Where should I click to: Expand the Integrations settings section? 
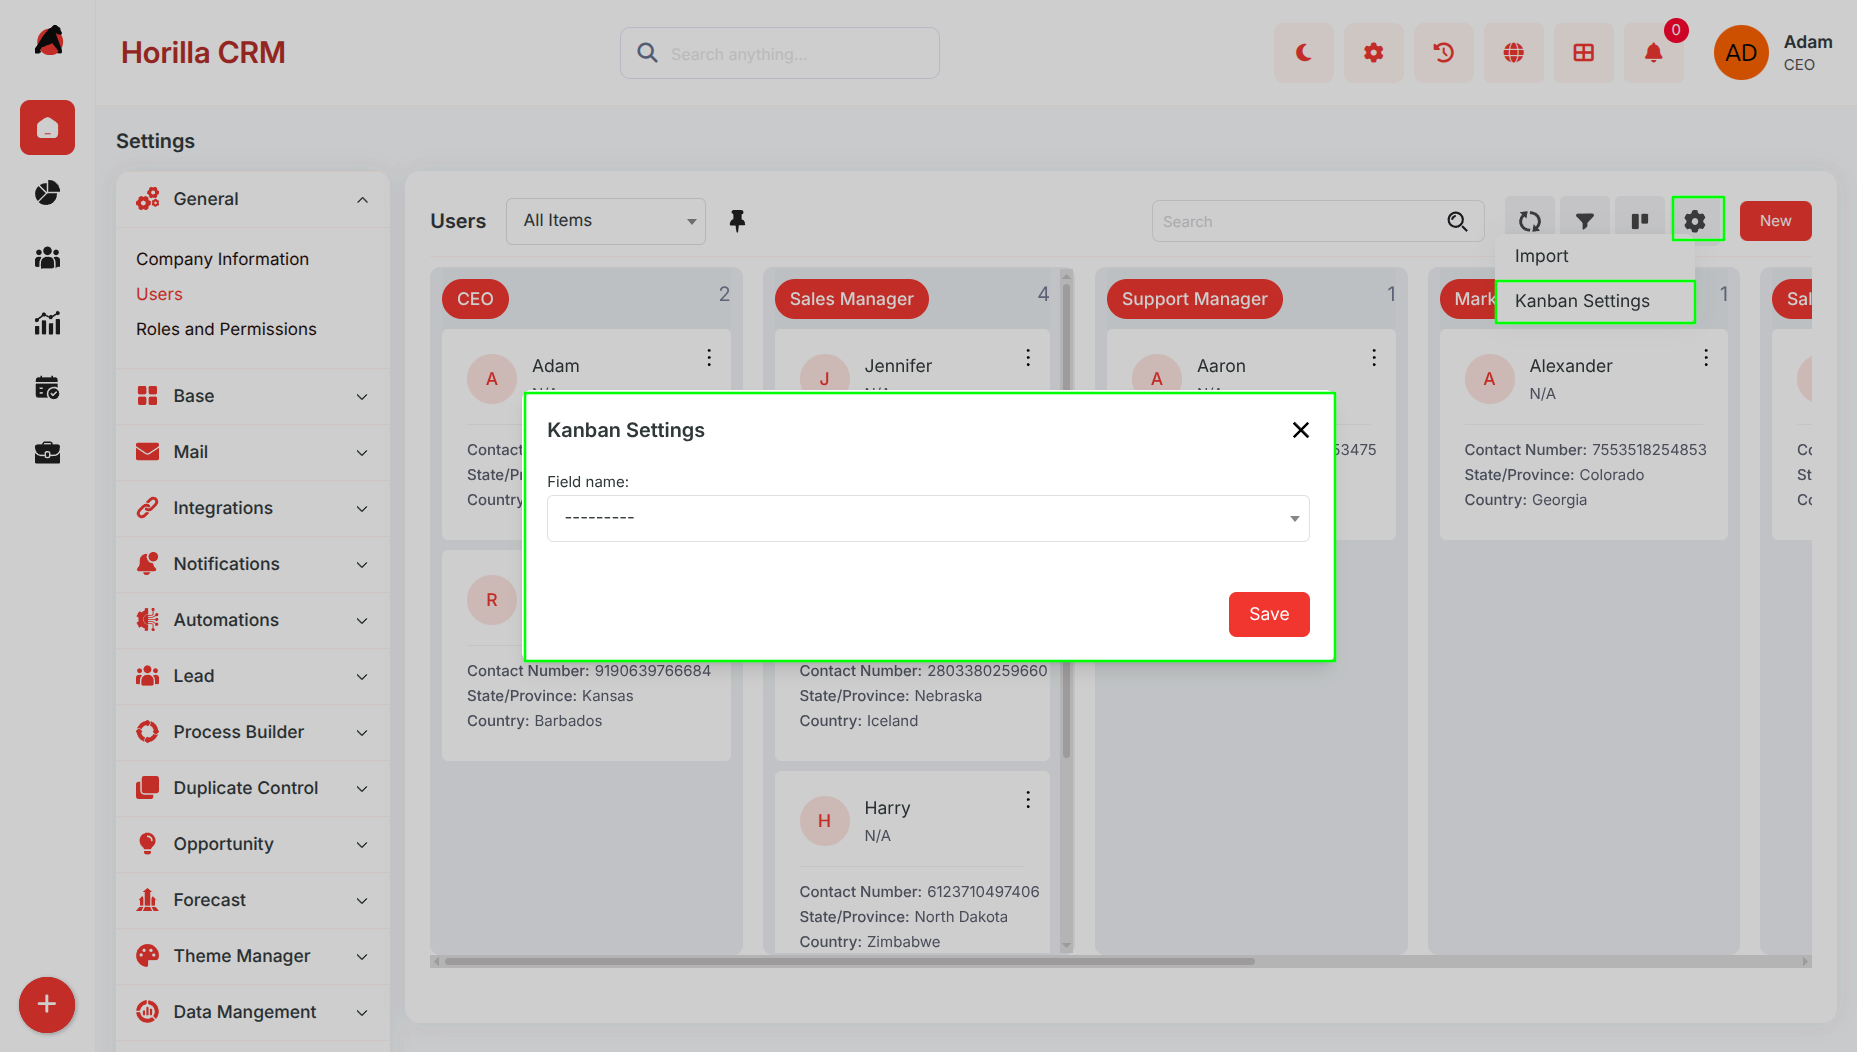pyautogui.click(x=253, y=508)
